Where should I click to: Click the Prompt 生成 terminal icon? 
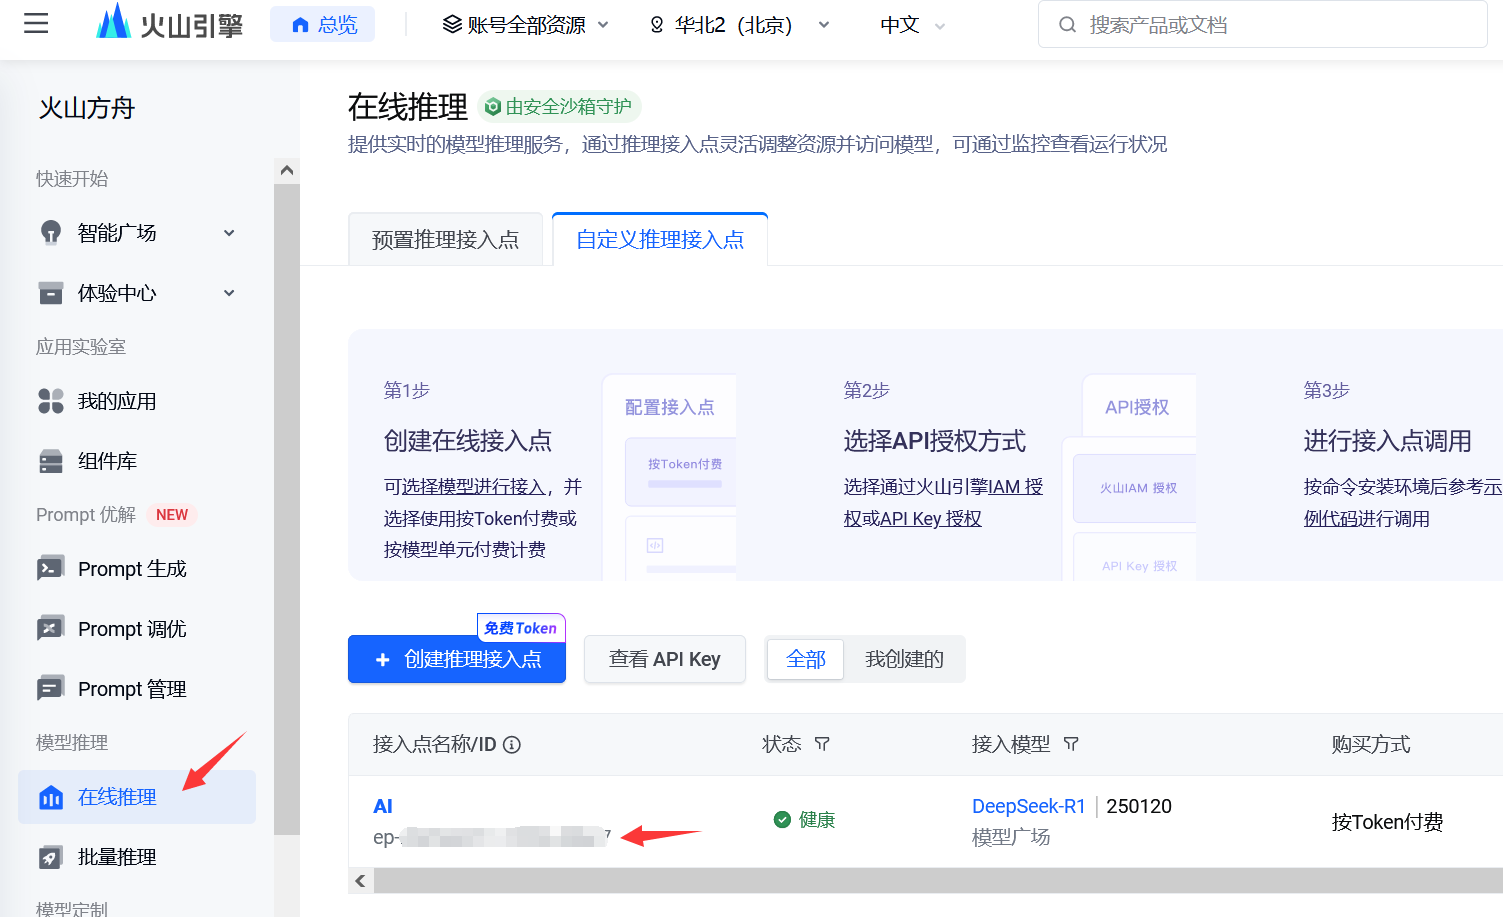(x=51, y=569)
